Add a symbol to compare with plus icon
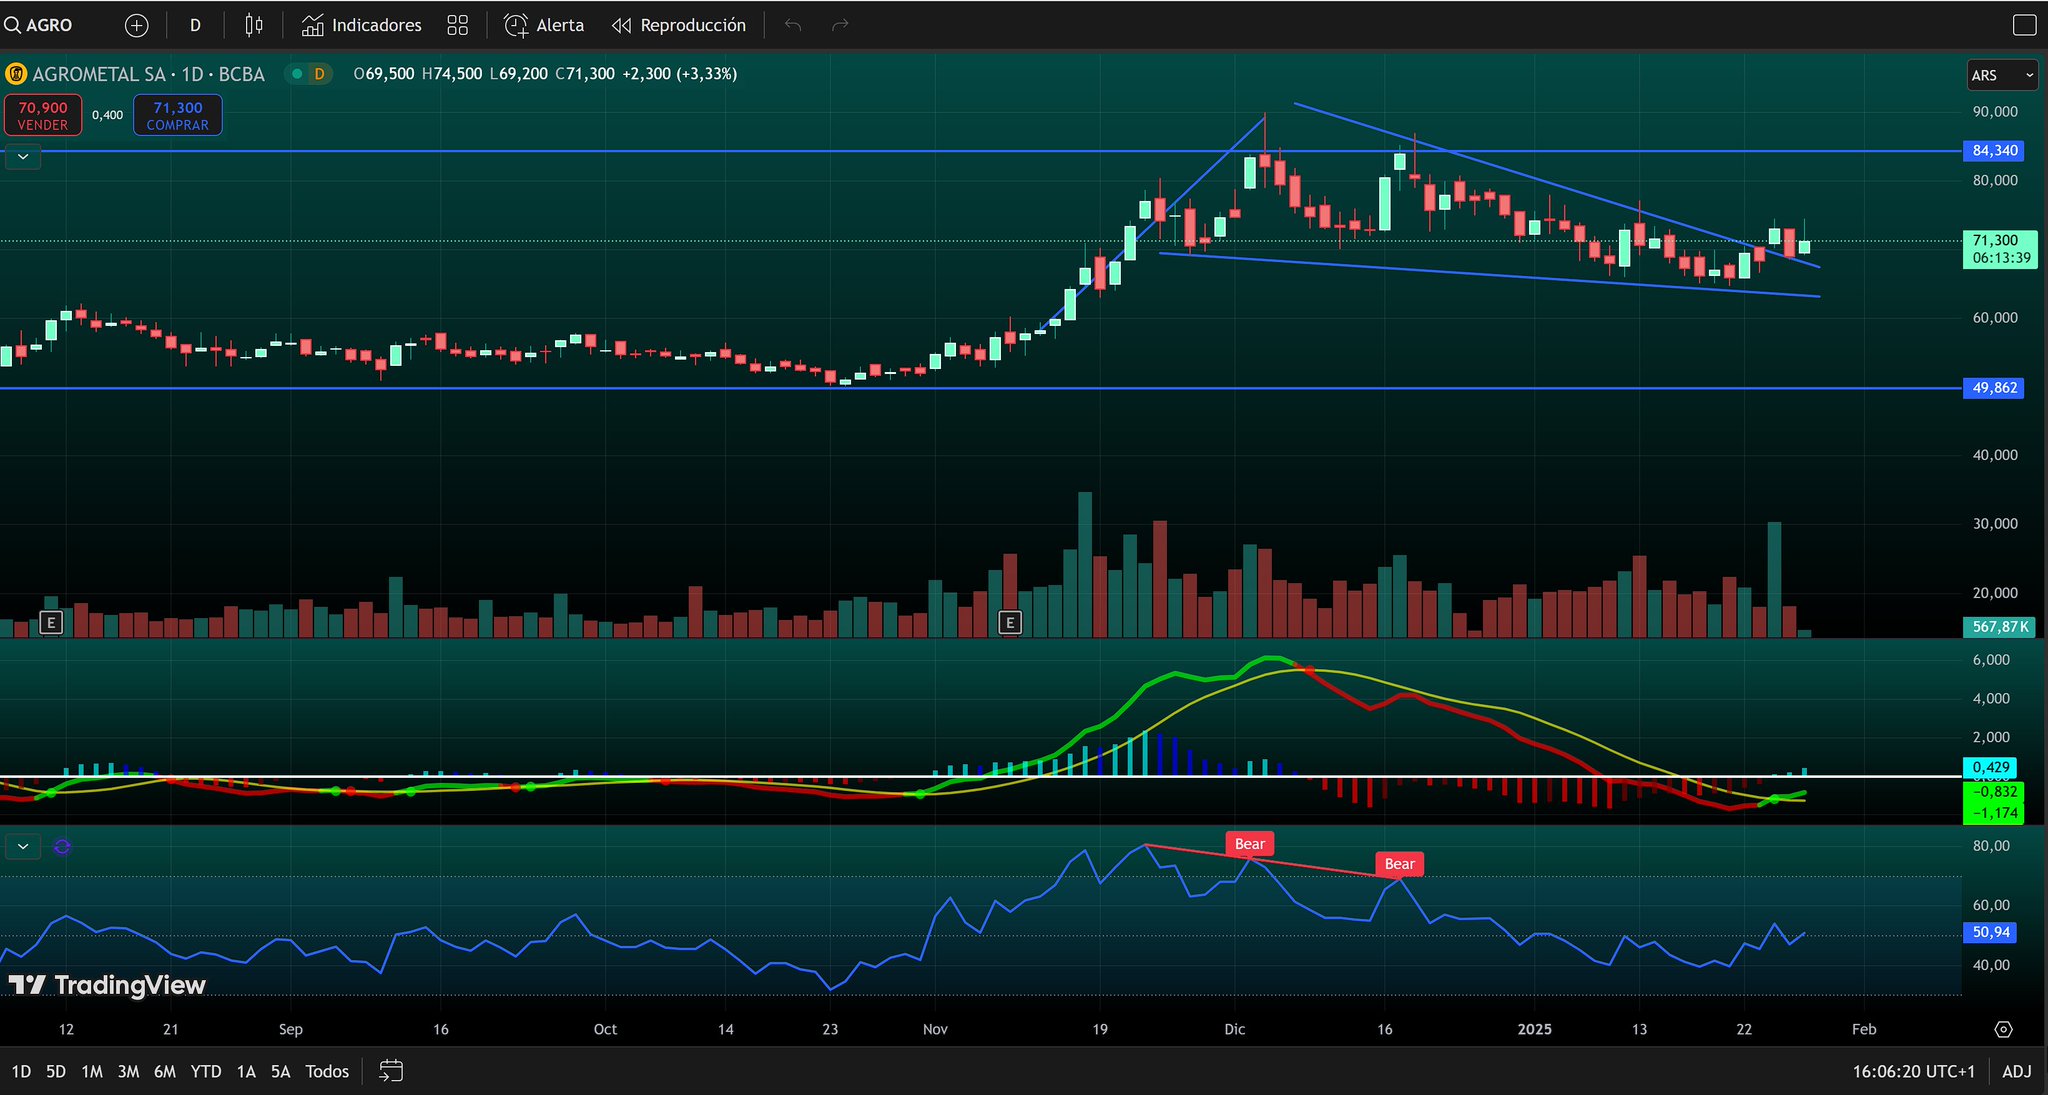 pyautogui.click(x=136, y=25)
